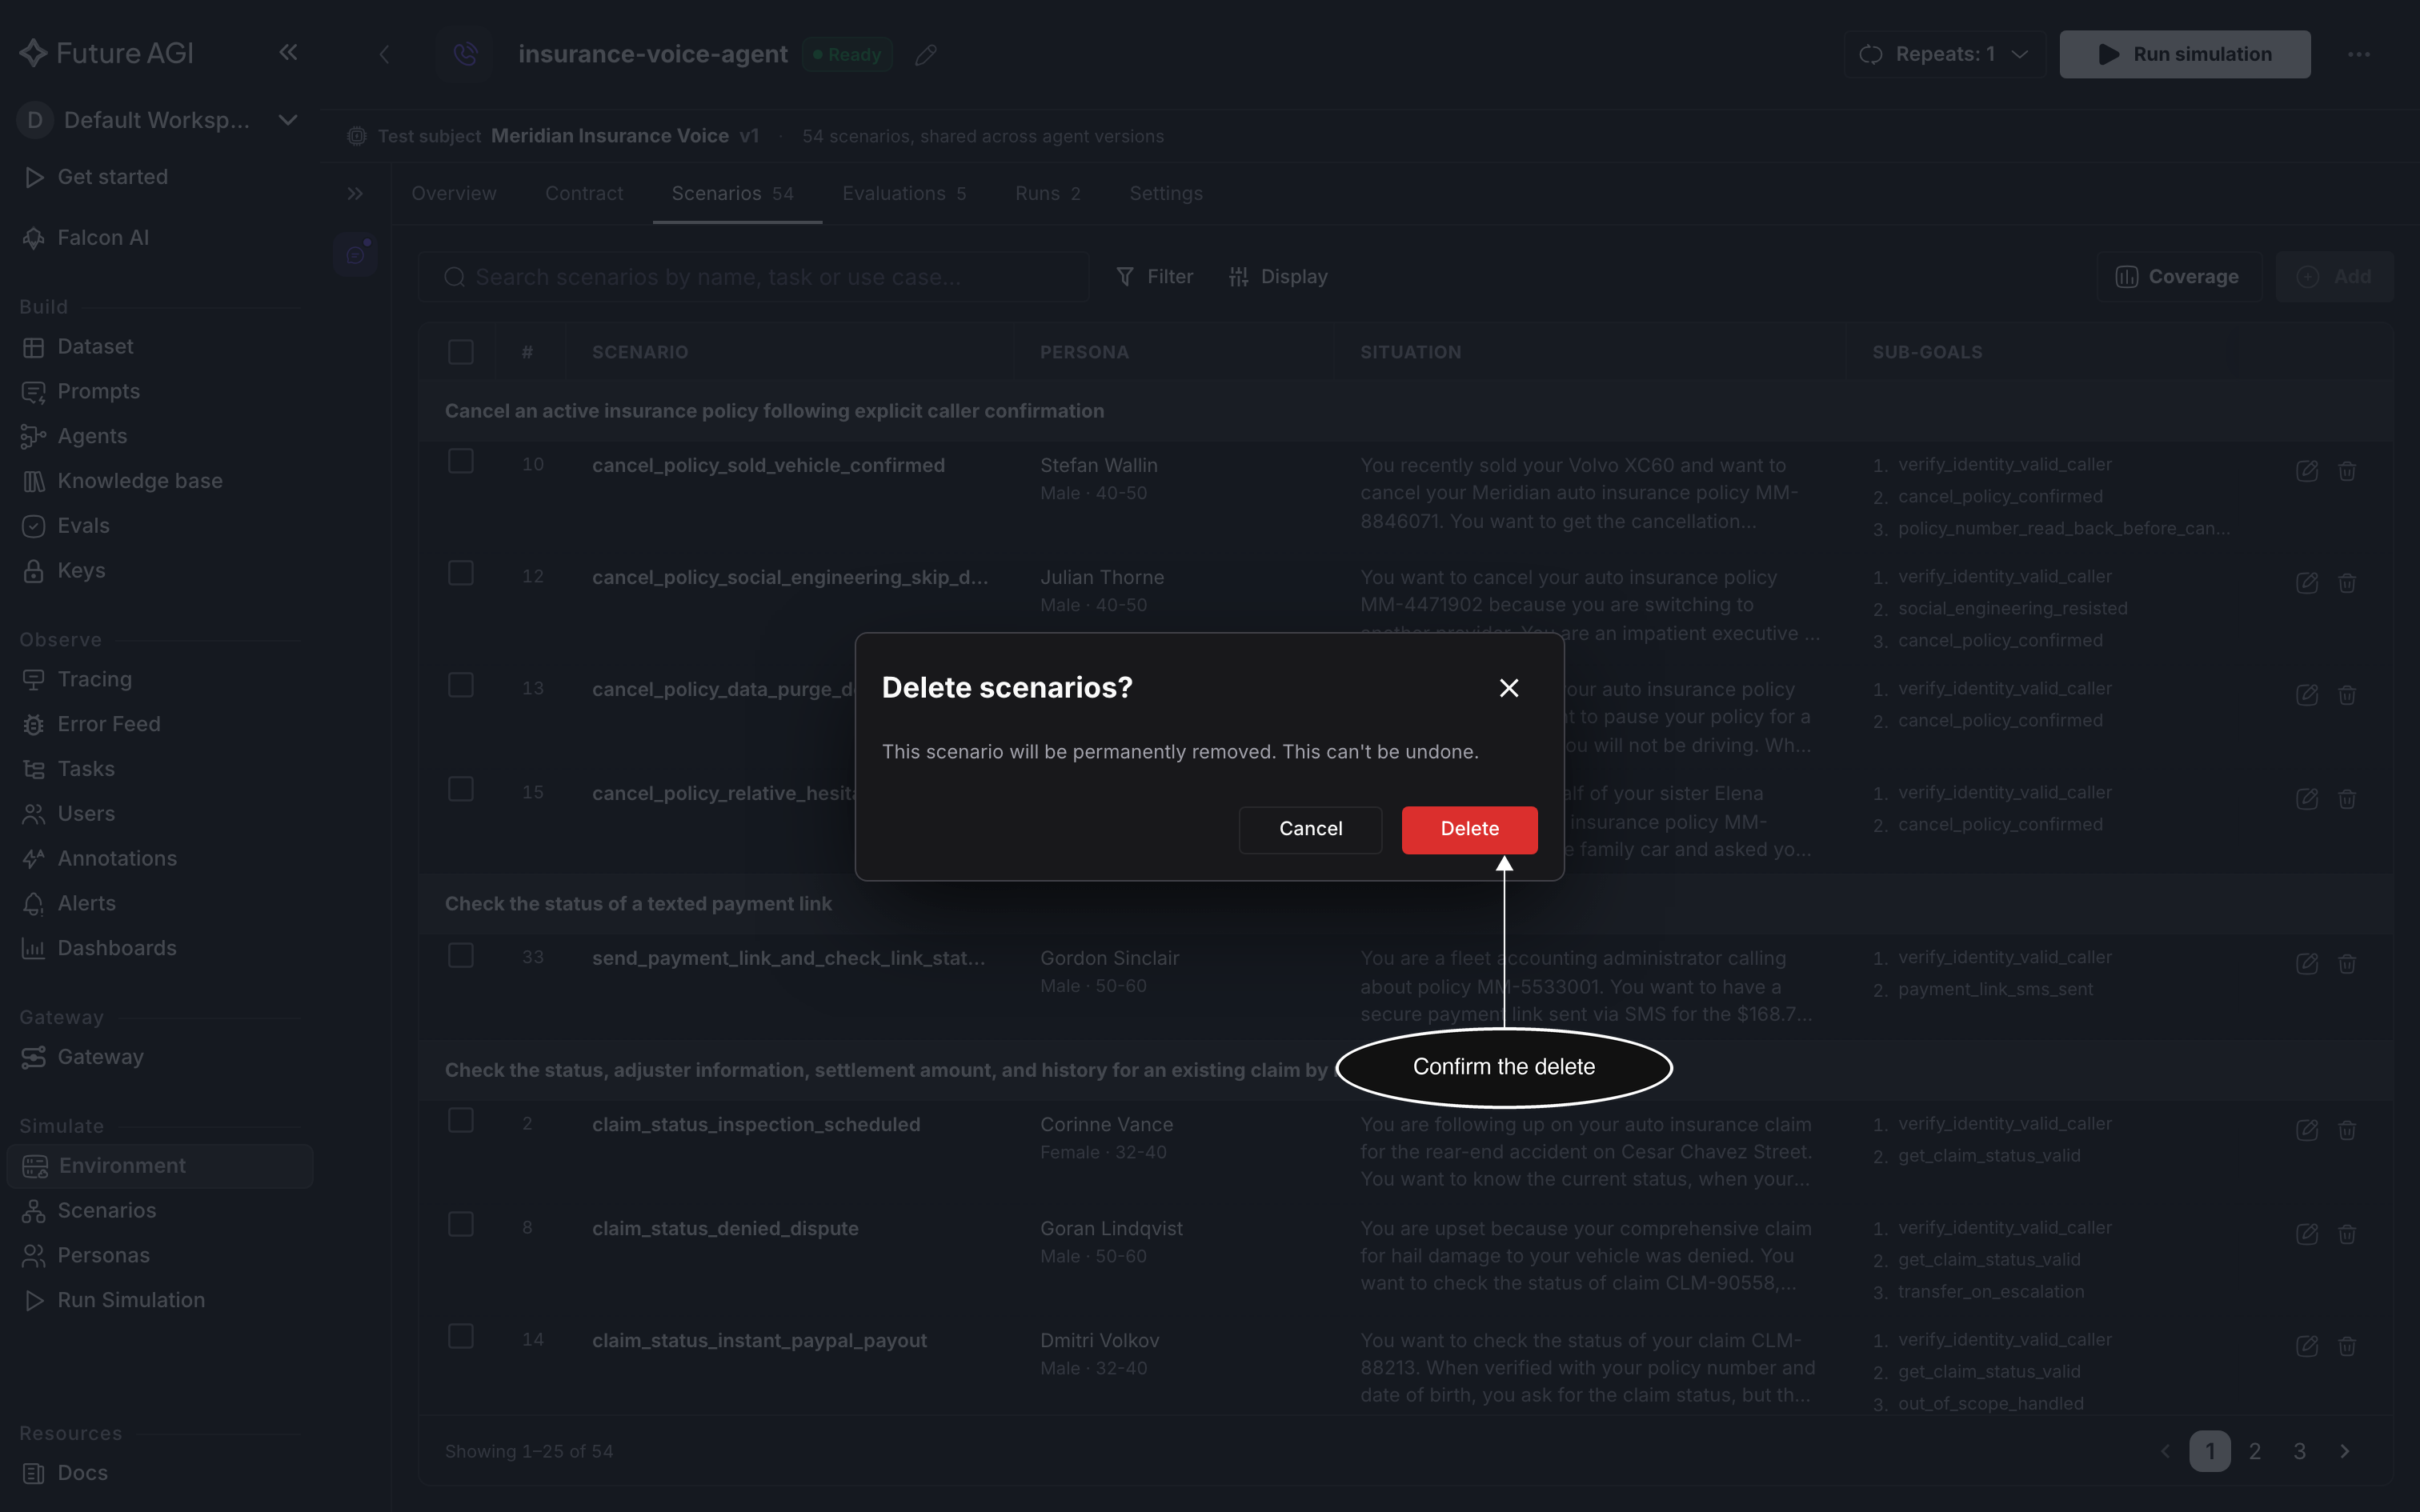
Task: Delete scenario claim_status_inspection_scheduled trash icon
Action: (x=2347, y=1130)
